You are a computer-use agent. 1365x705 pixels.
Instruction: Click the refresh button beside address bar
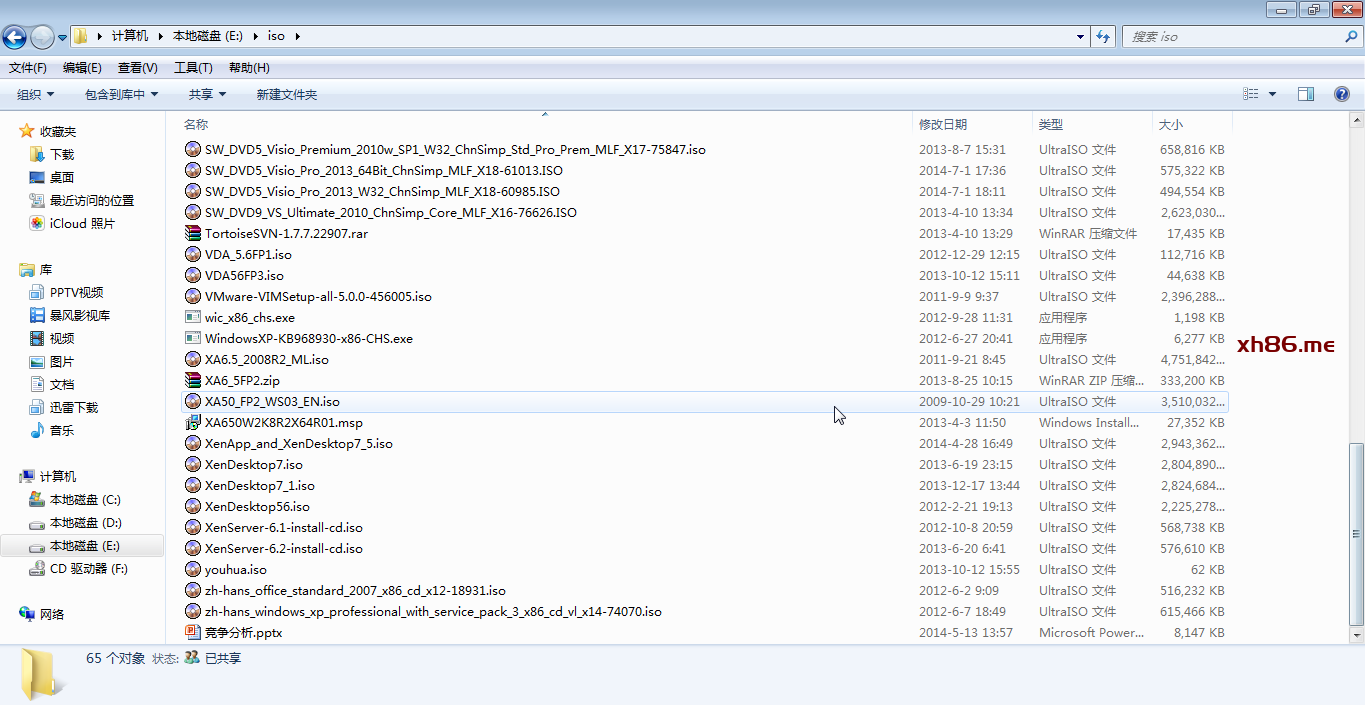[x=1103, y=36]
